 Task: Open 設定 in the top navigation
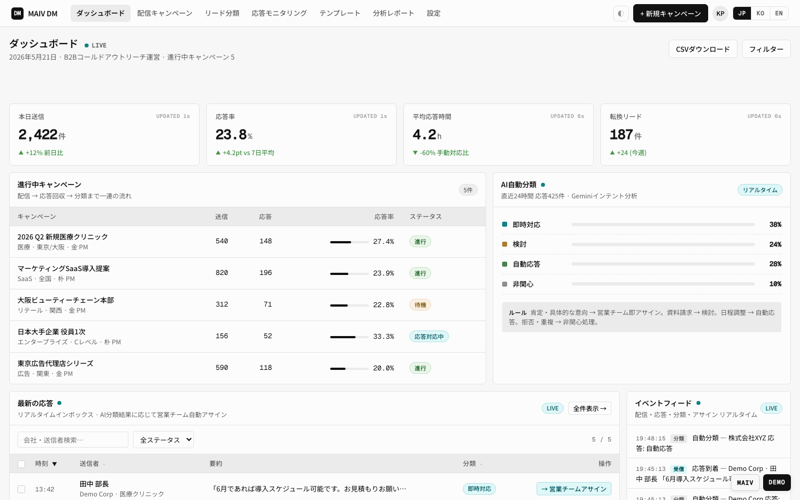[x=434, y=13]
